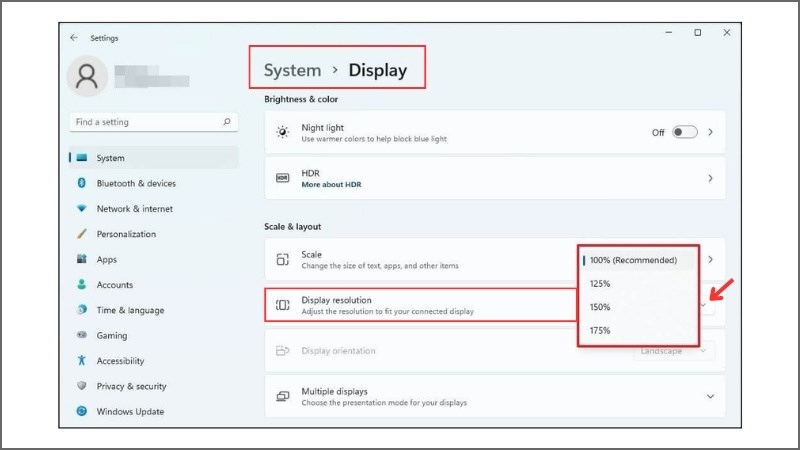Open Night light settings chevron

point(710,132)
